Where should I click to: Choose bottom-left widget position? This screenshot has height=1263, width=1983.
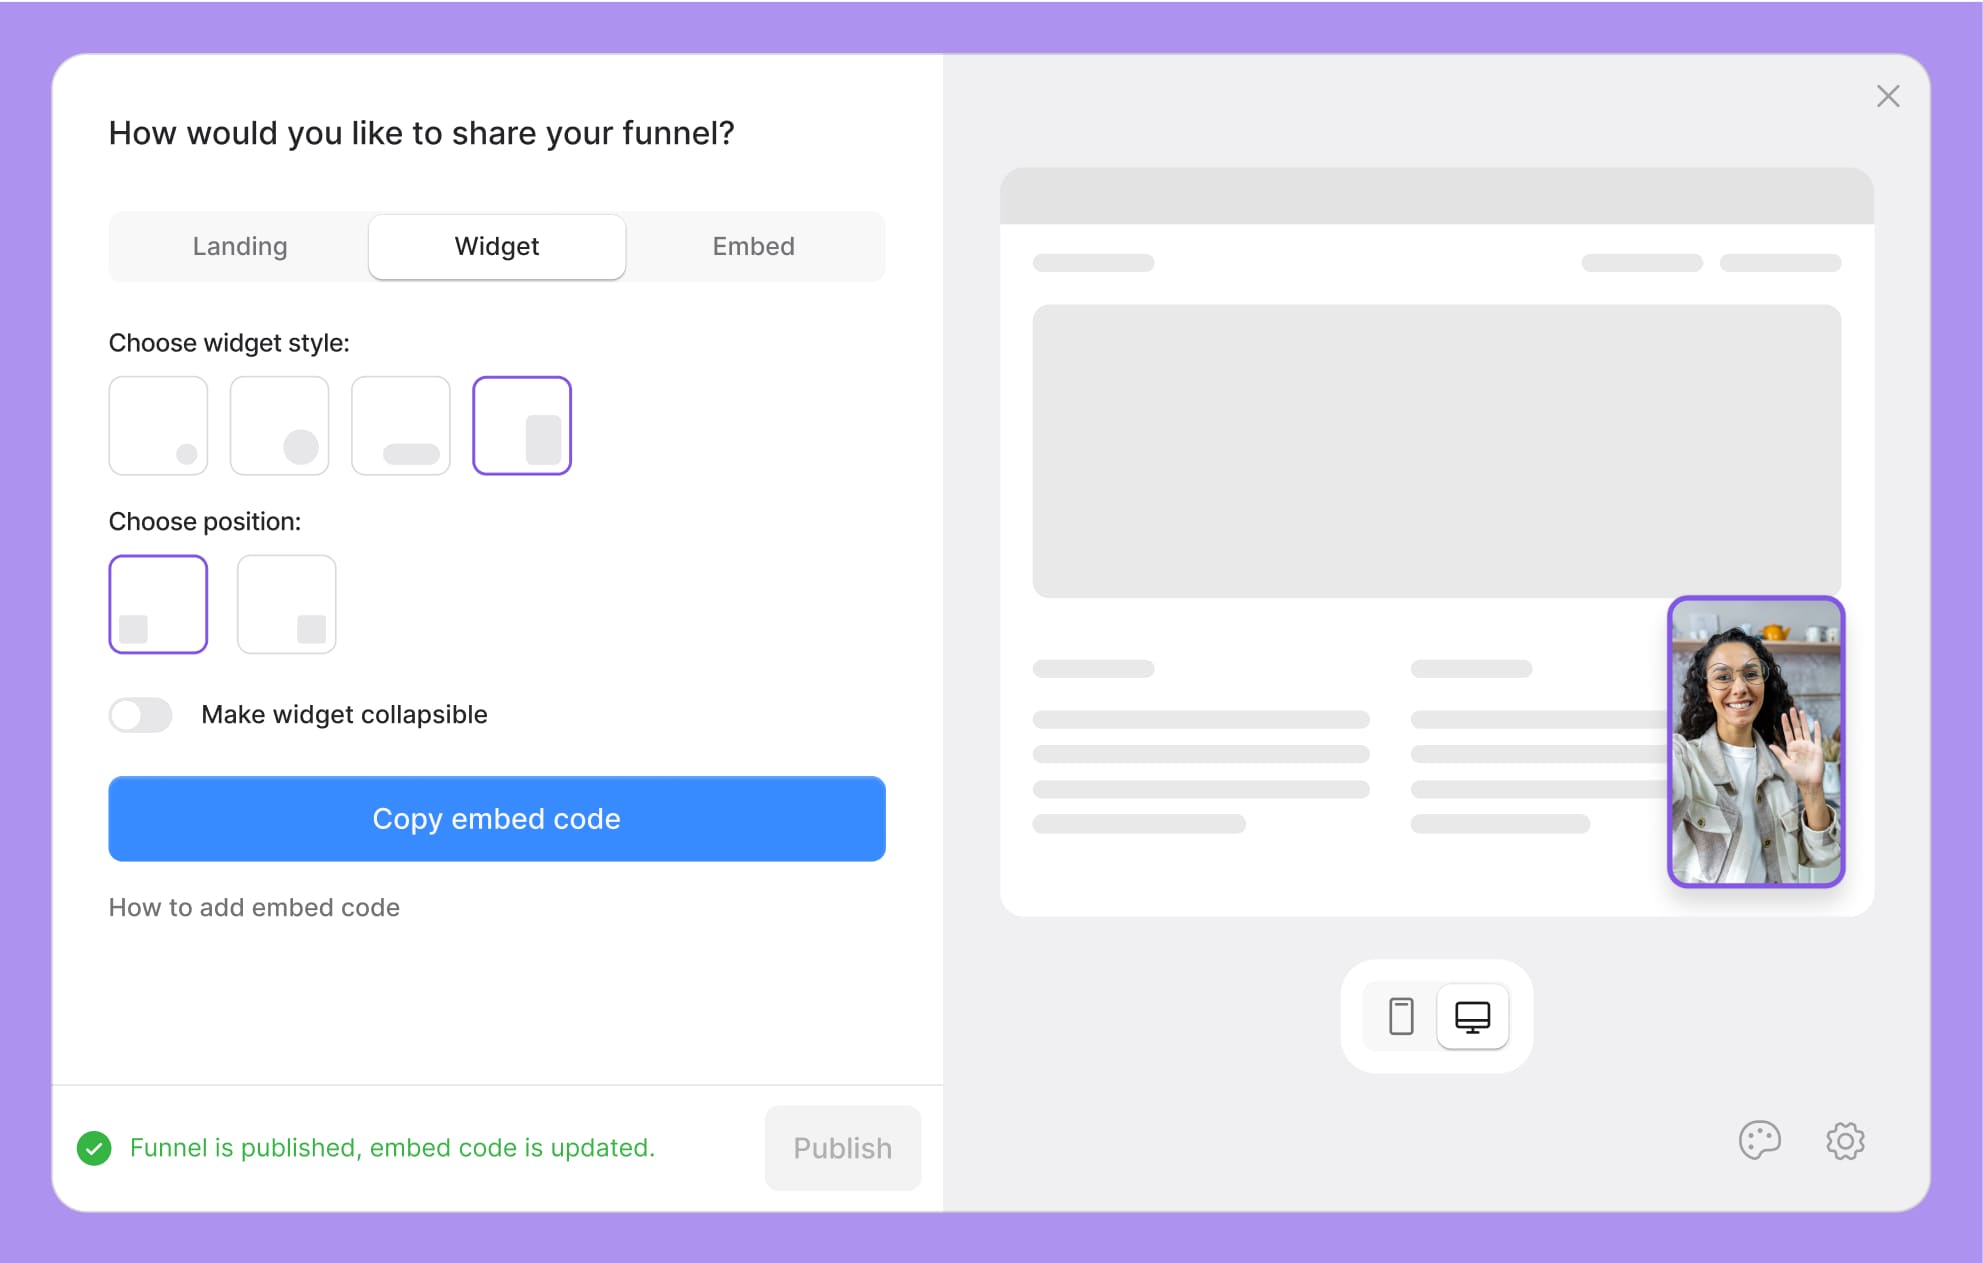(x=158, y=604)
